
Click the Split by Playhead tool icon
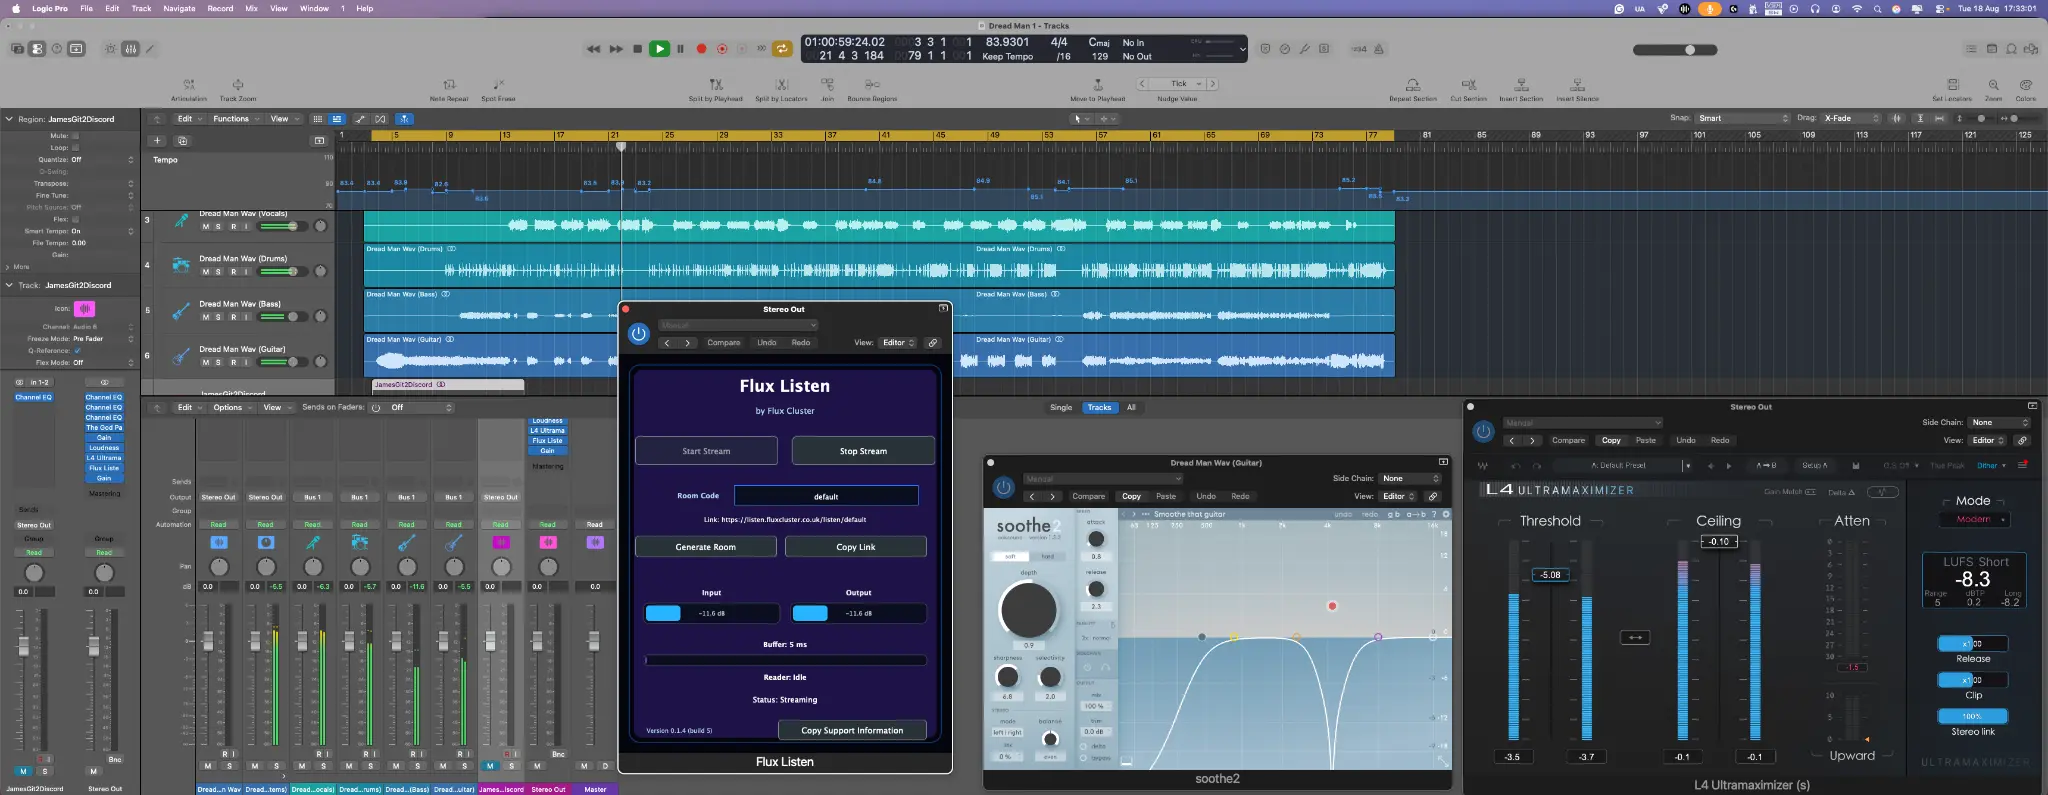tap(716, 85)
